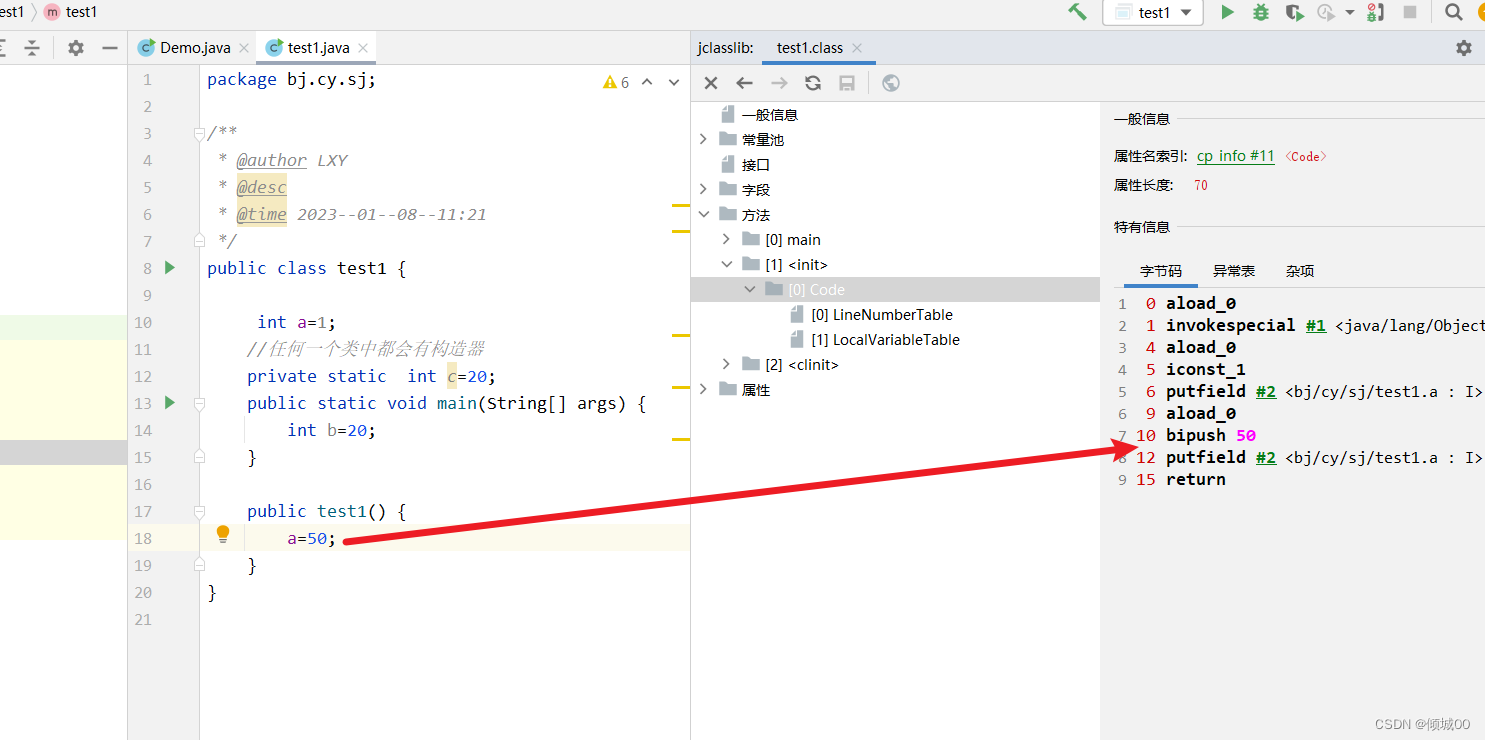Collapse the 方法 tree node
1485x740 pixels.
704,215
